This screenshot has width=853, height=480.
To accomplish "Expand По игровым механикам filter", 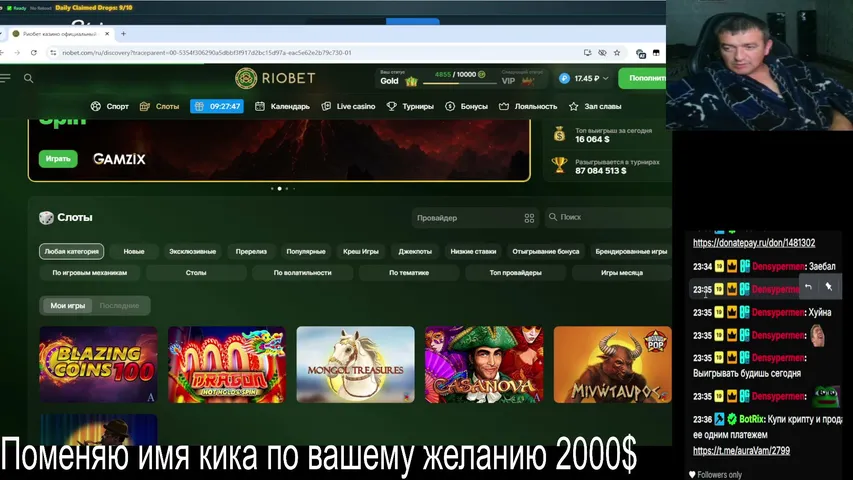I will pos(89,273).
